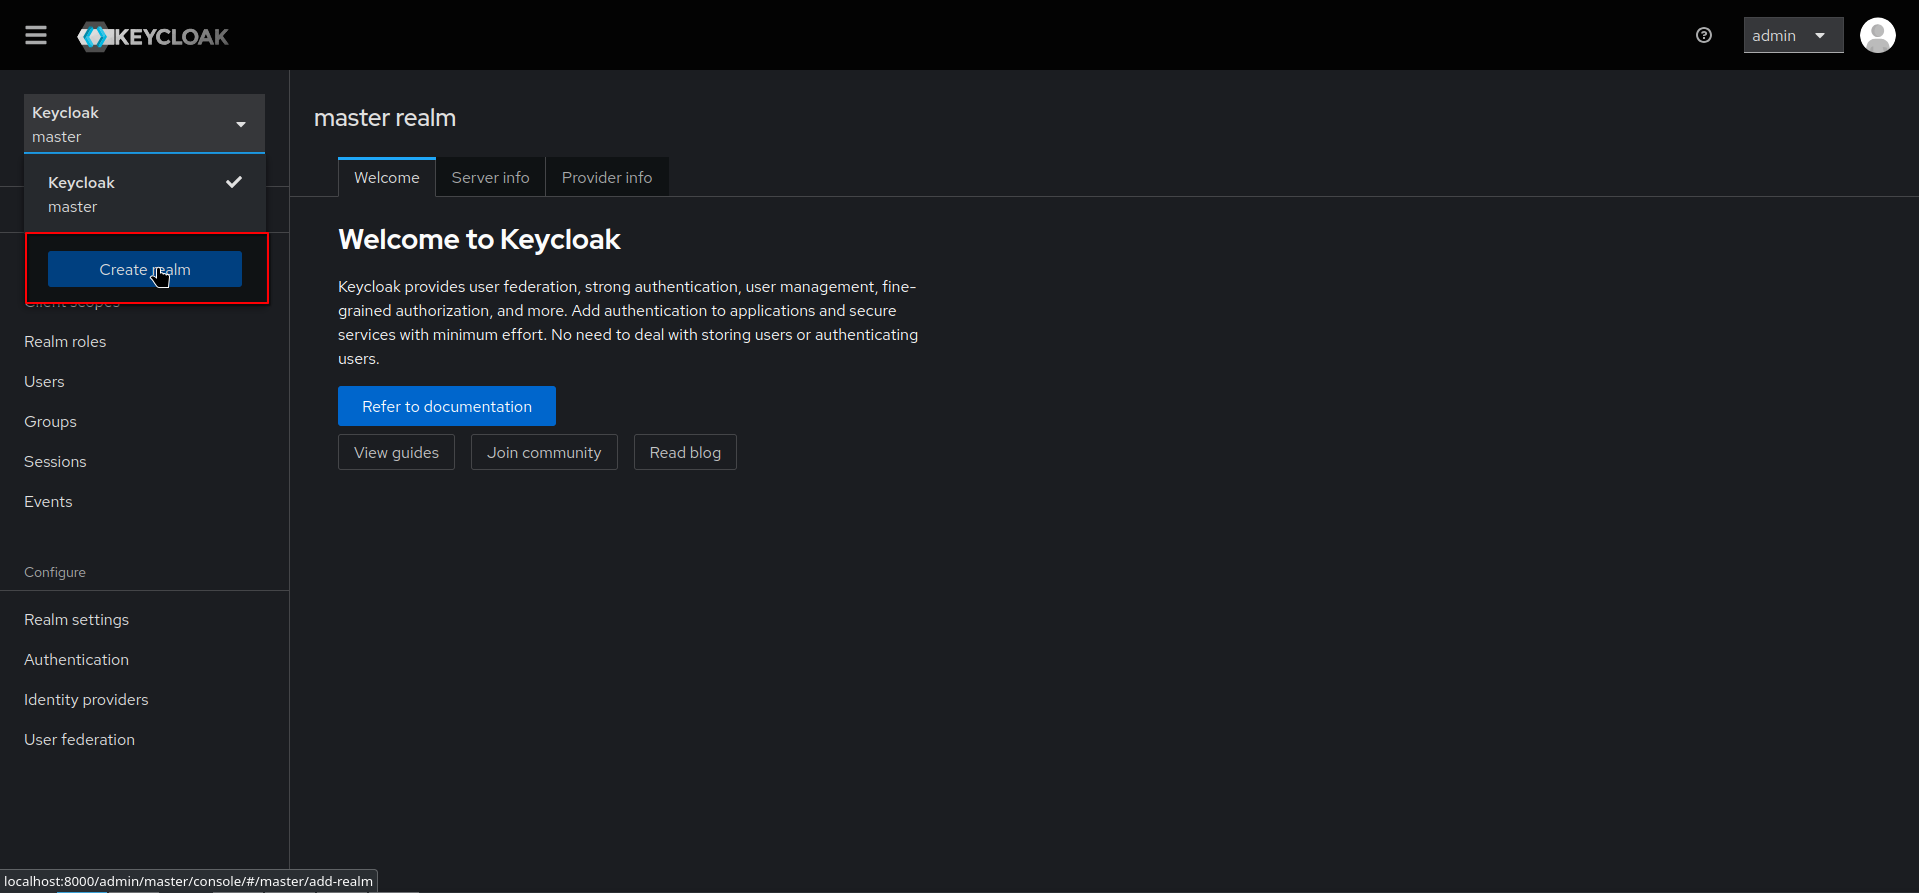
Task: Open Authentication in the sidebar
Action: (x=76, y=660)
